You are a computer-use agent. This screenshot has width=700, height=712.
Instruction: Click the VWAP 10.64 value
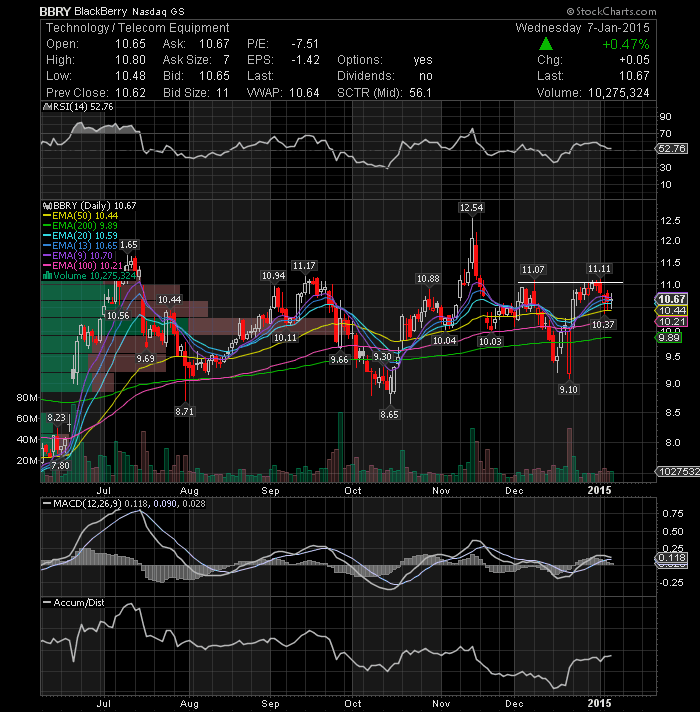point(304,93)
